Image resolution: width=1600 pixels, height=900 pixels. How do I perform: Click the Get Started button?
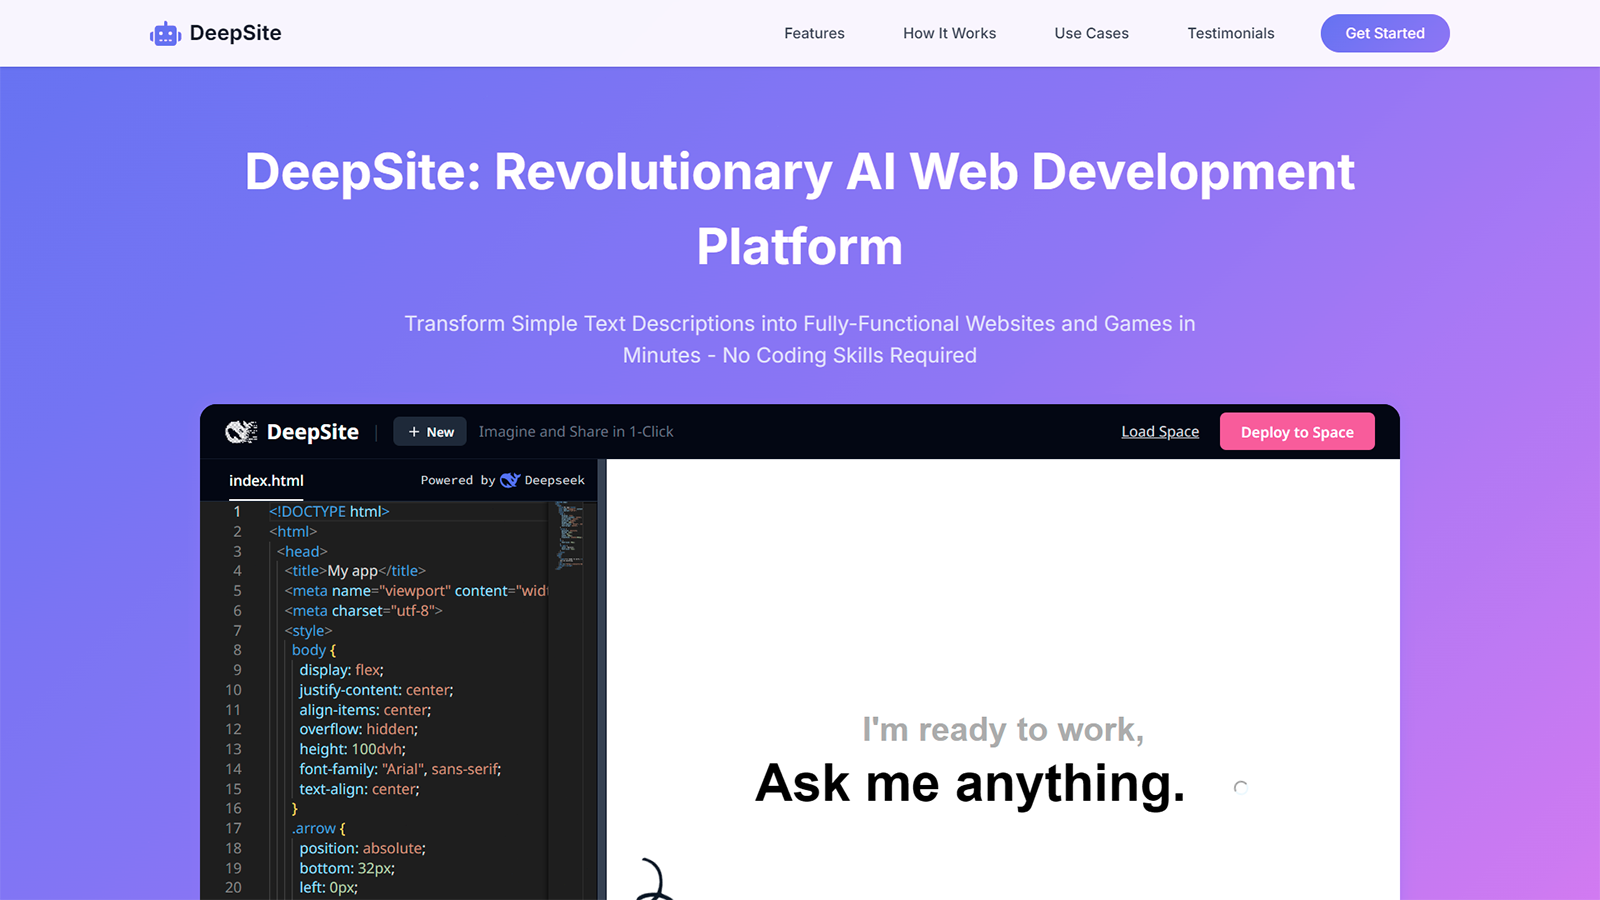1385,33
